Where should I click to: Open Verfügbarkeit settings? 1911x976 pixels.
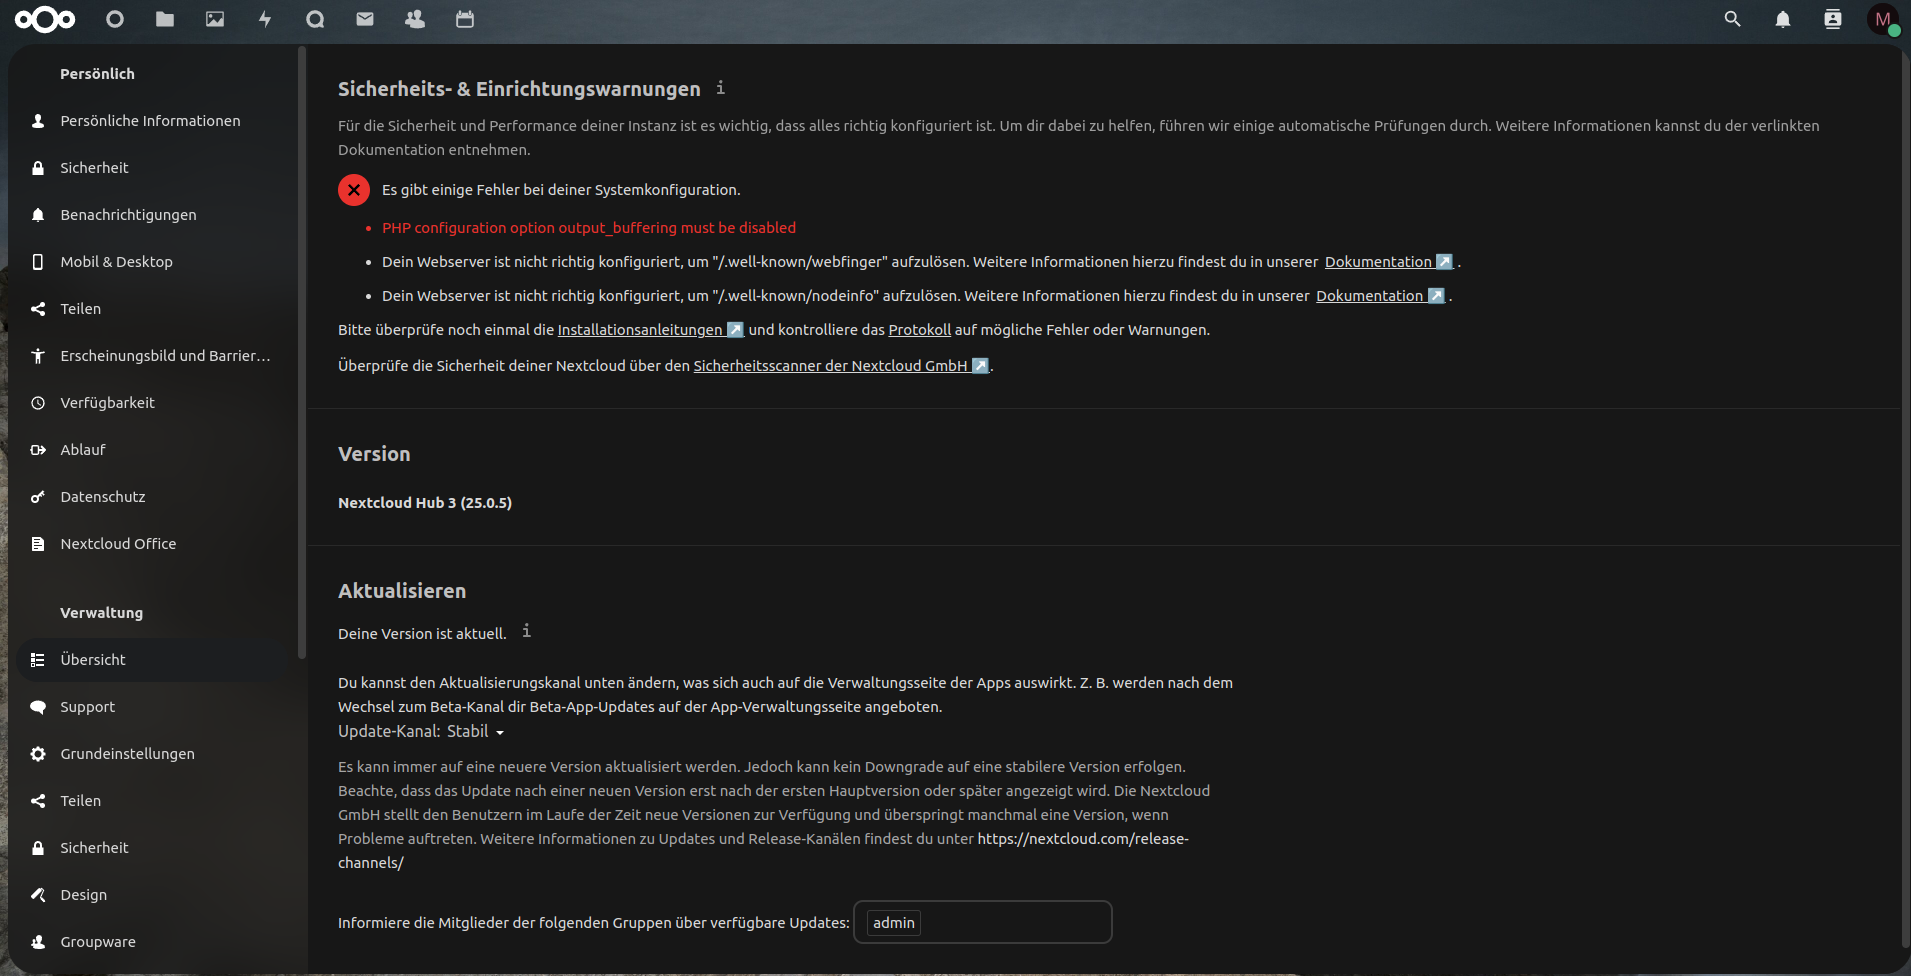[152, 403]
